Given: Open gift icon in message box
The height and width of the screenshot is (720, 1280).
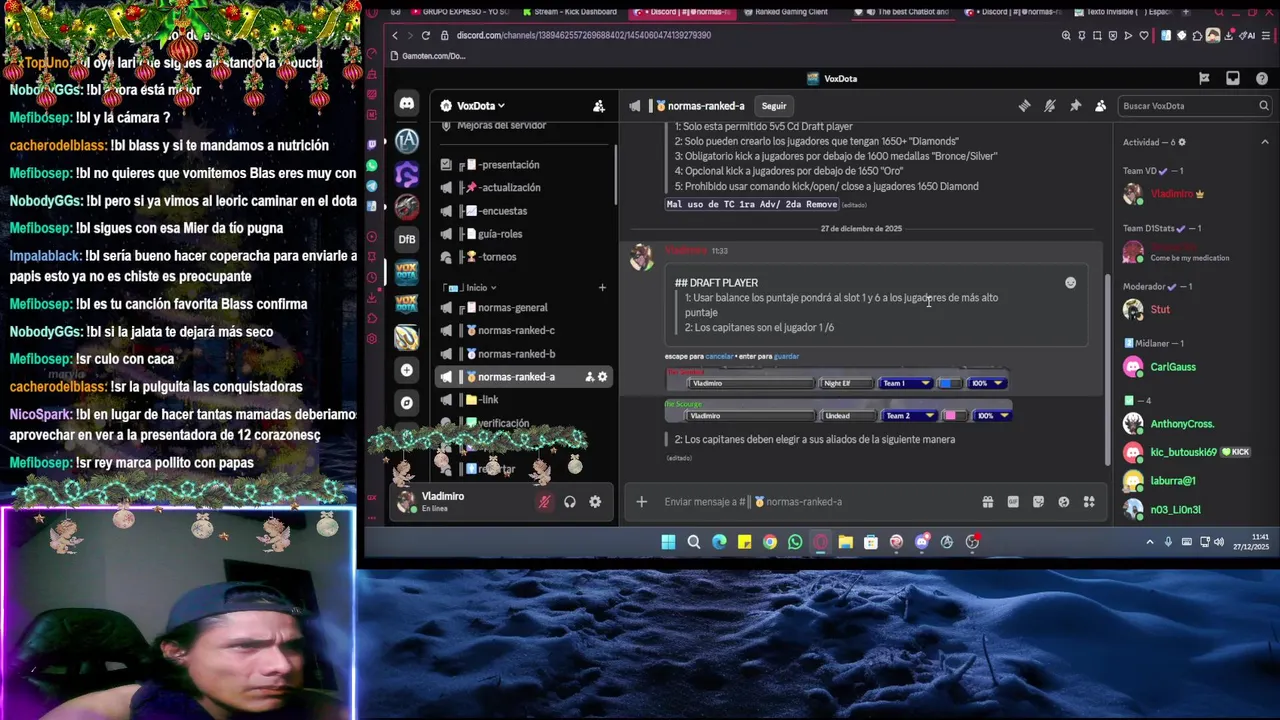Looking at the screenshot, I should click(987, 502).
